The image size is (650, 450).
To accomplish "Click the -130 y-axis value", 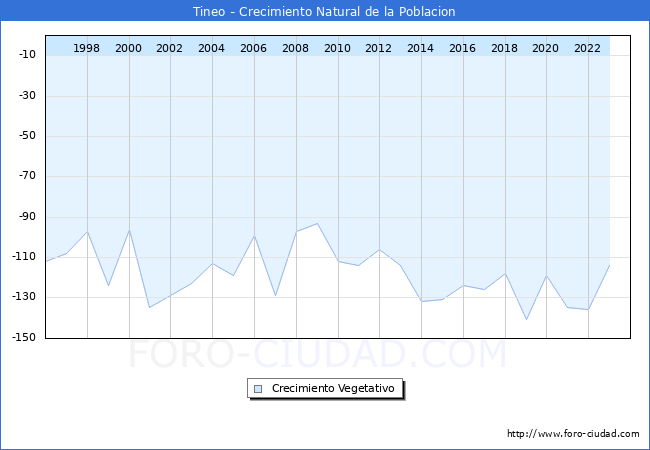I will 24,297.
